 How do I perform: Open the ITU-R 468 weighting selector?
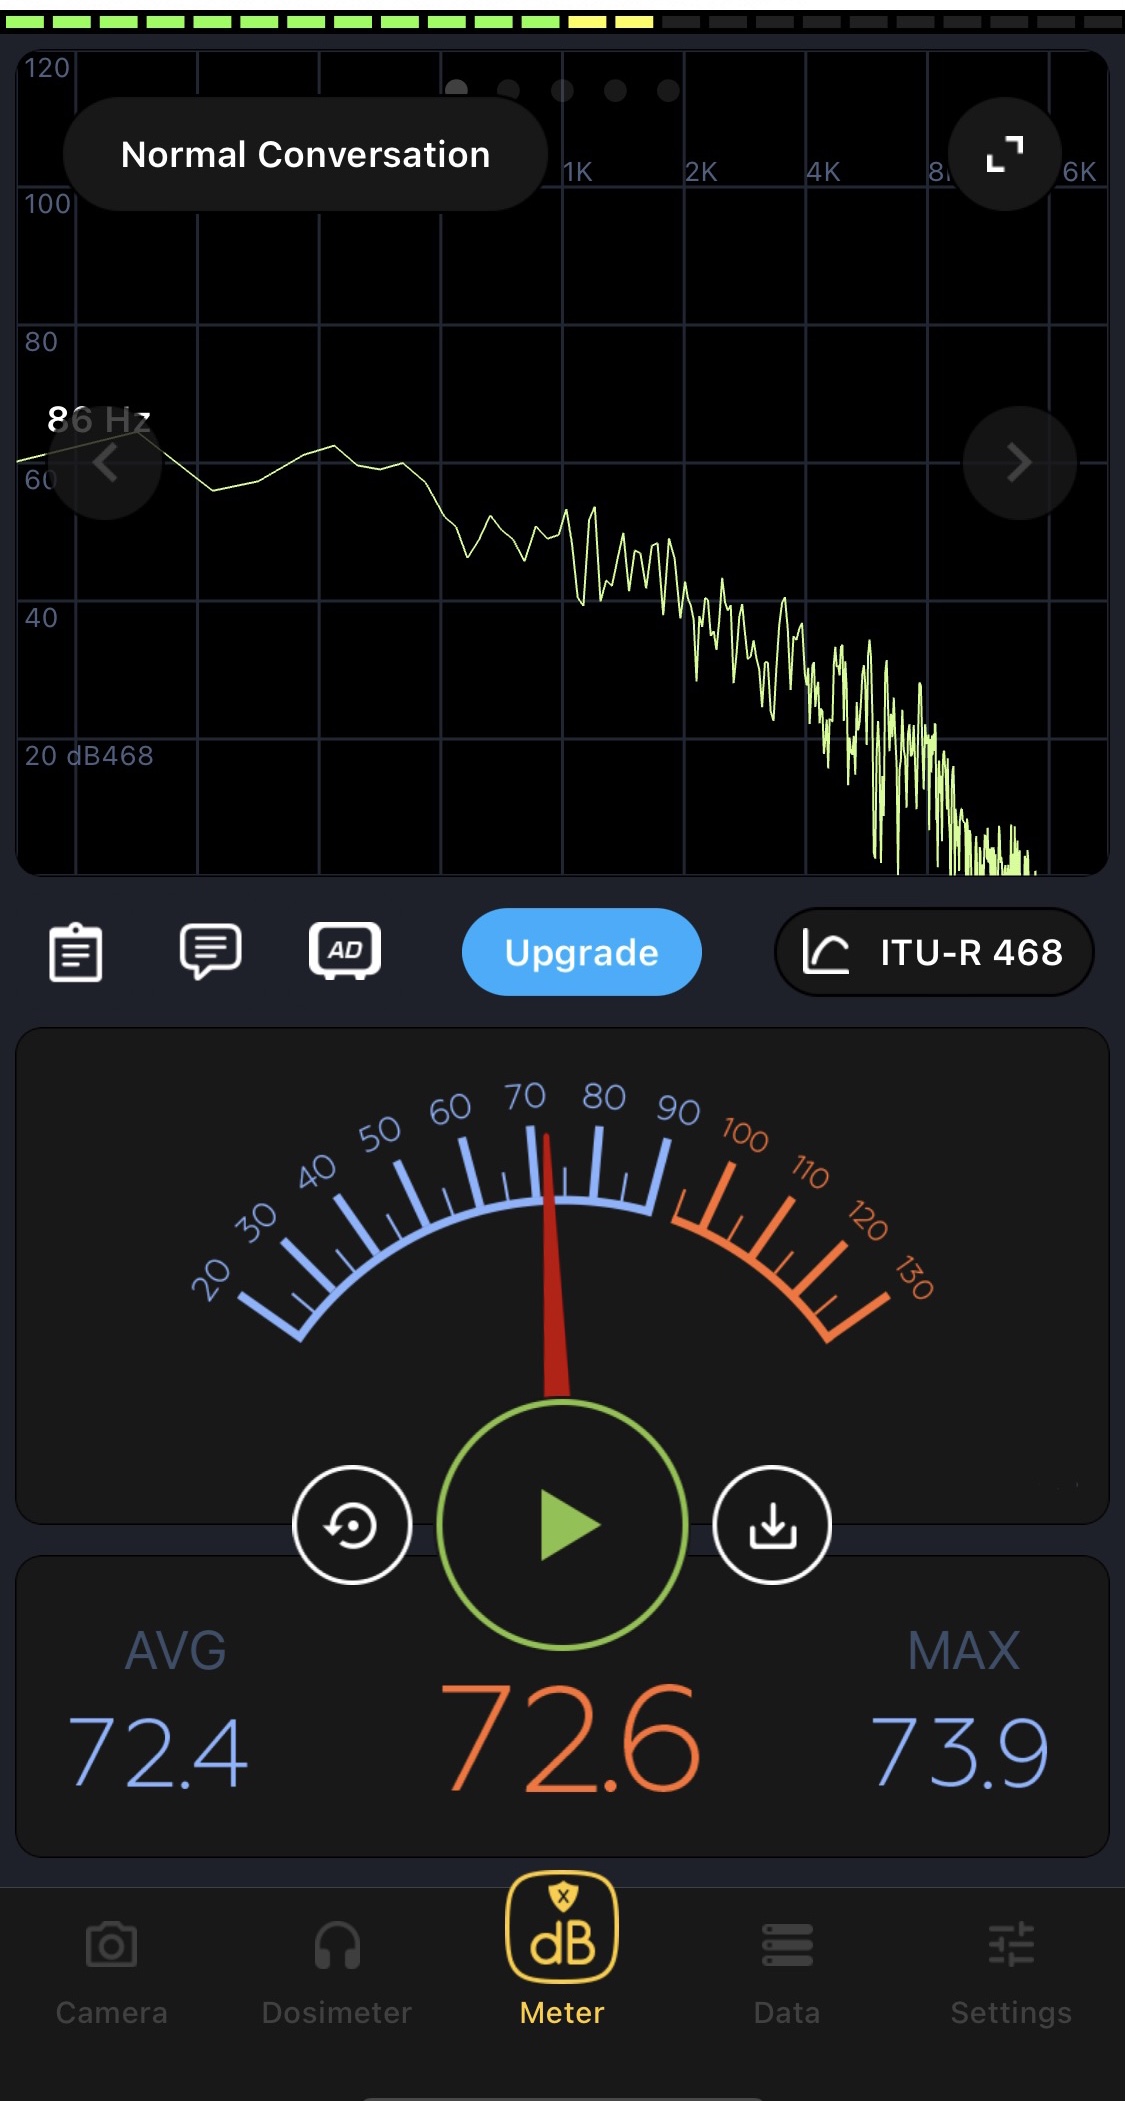(x=934, y=952)
